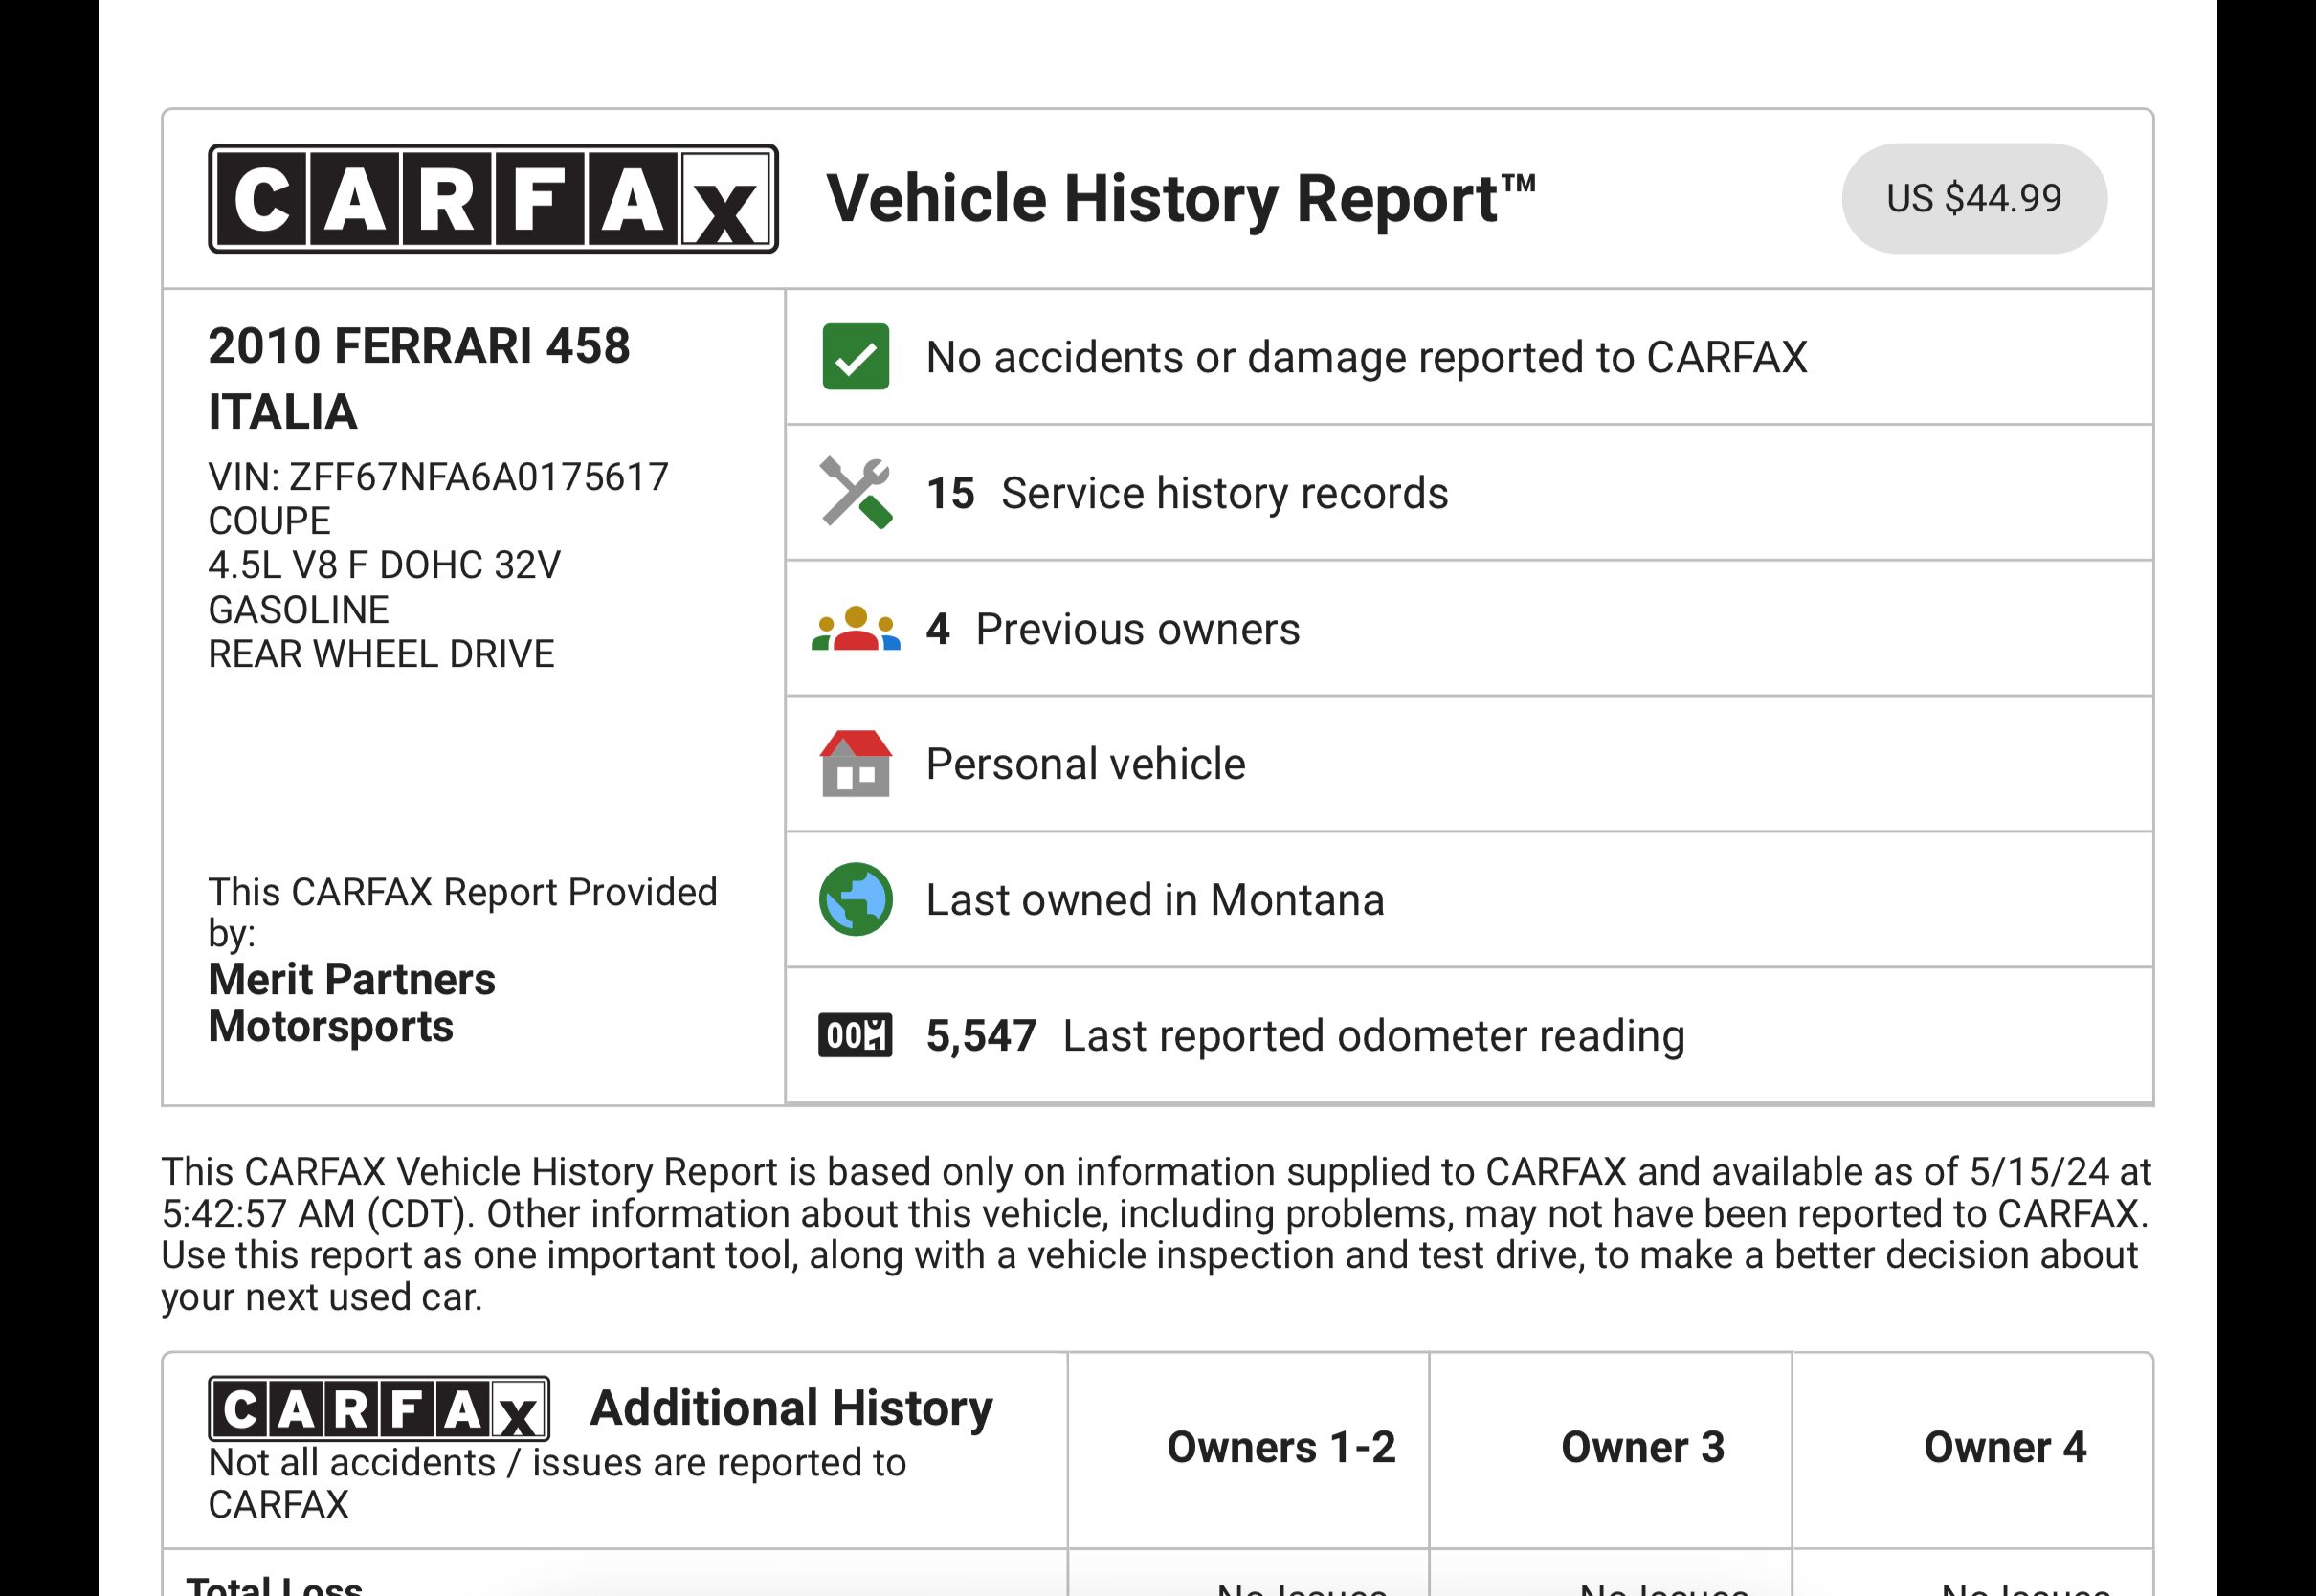
Task: Click the Not all accidents / issues reported note
Action: coord(557,1483)
